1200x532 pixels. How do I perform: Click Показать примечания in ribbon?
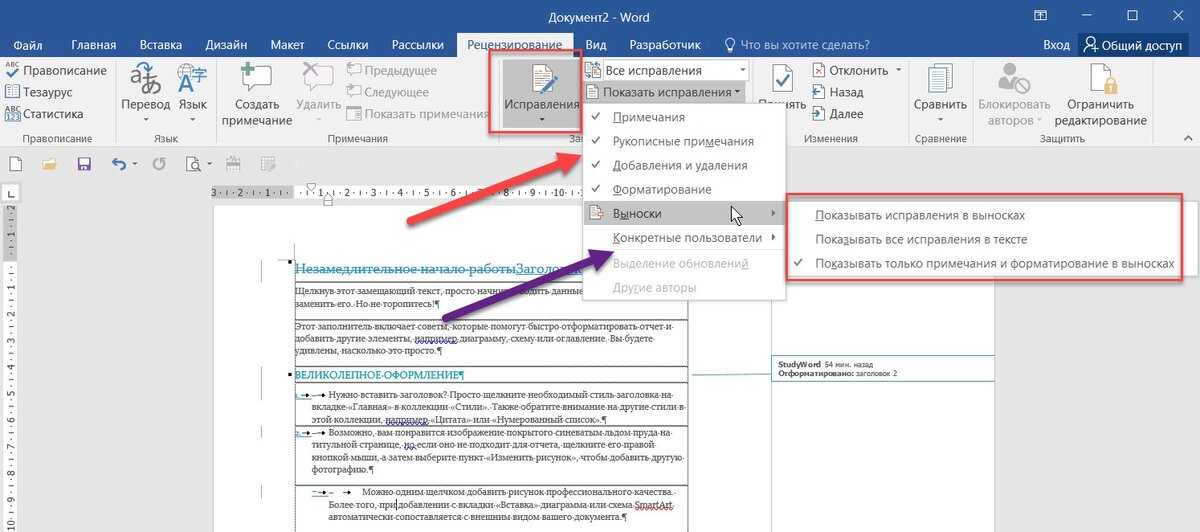click(418, 114)
